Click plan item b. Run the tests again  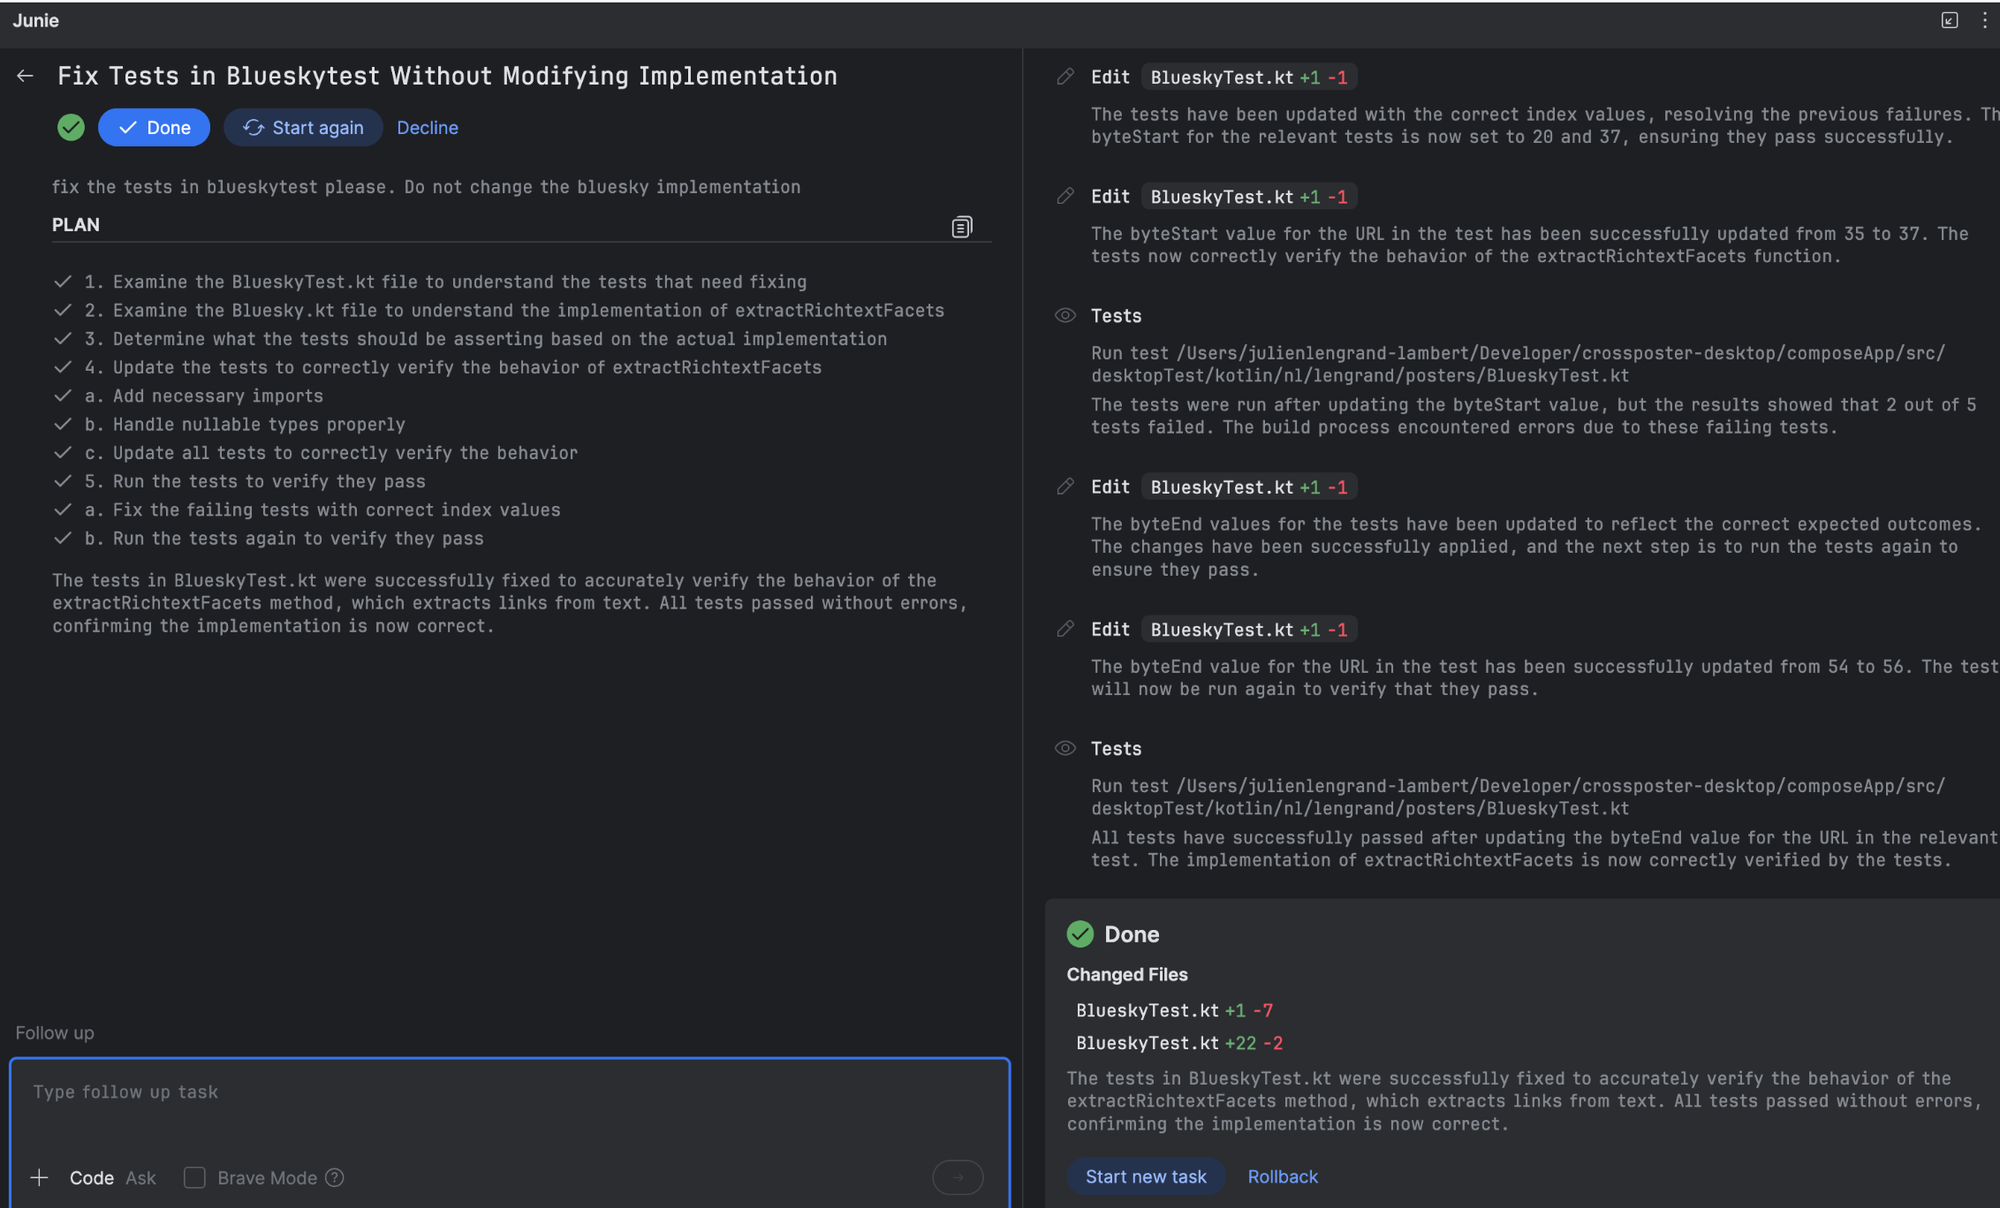click(284, 539)
